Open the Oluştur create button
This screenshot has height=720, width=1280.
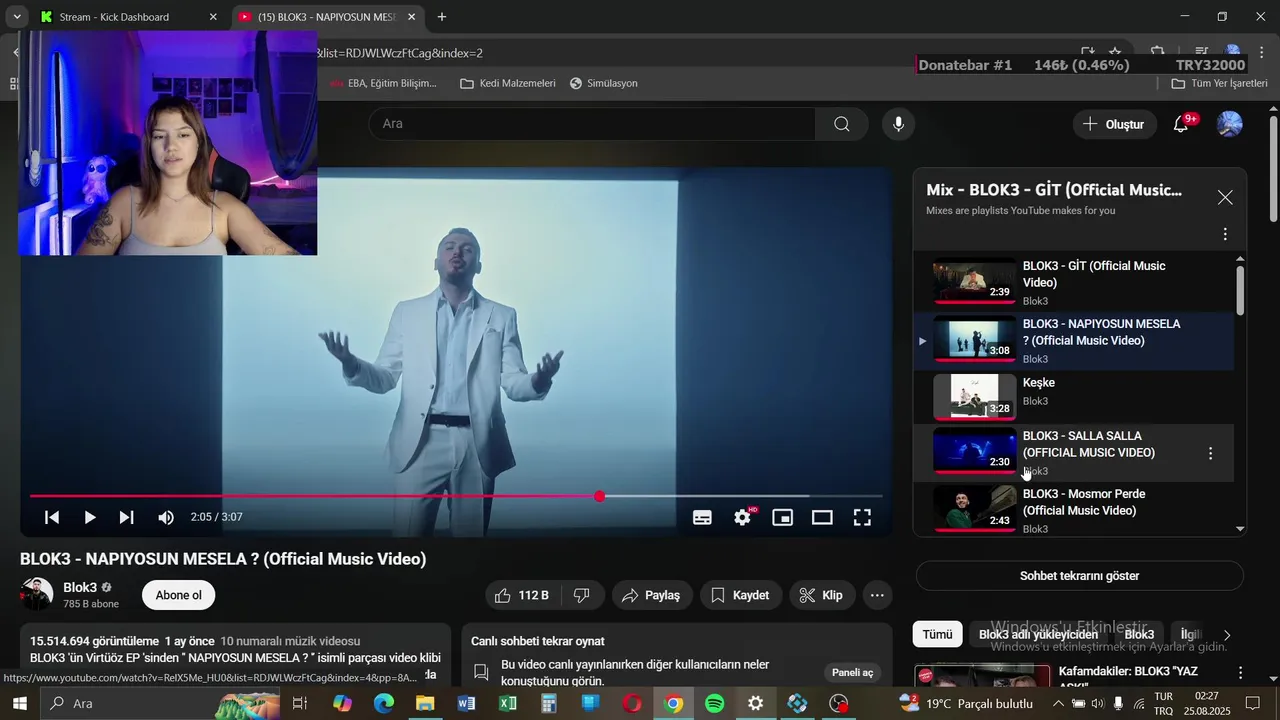coord(1114,124)
